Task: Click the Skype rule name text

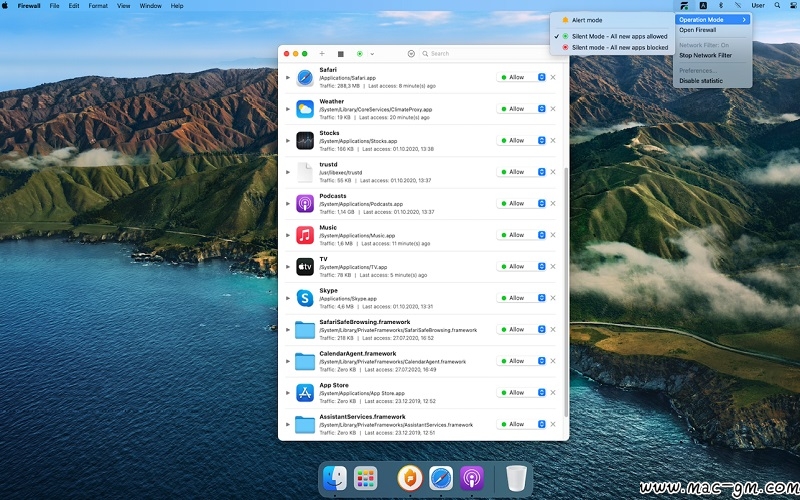Action: click(329, 291)
